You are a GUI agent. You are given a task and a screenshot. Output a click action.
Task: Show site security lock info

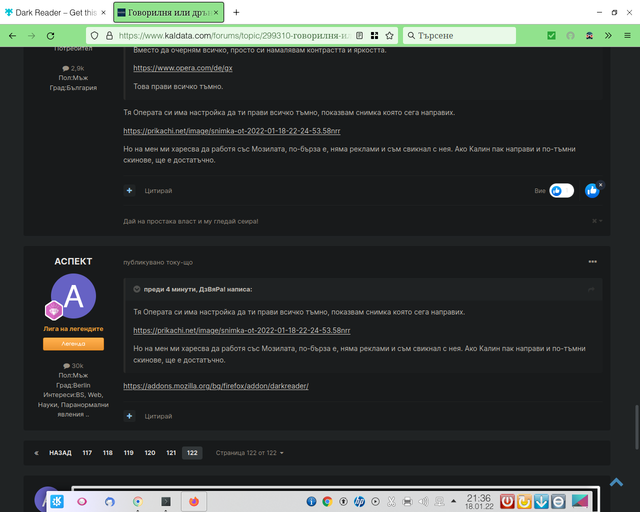109,36
